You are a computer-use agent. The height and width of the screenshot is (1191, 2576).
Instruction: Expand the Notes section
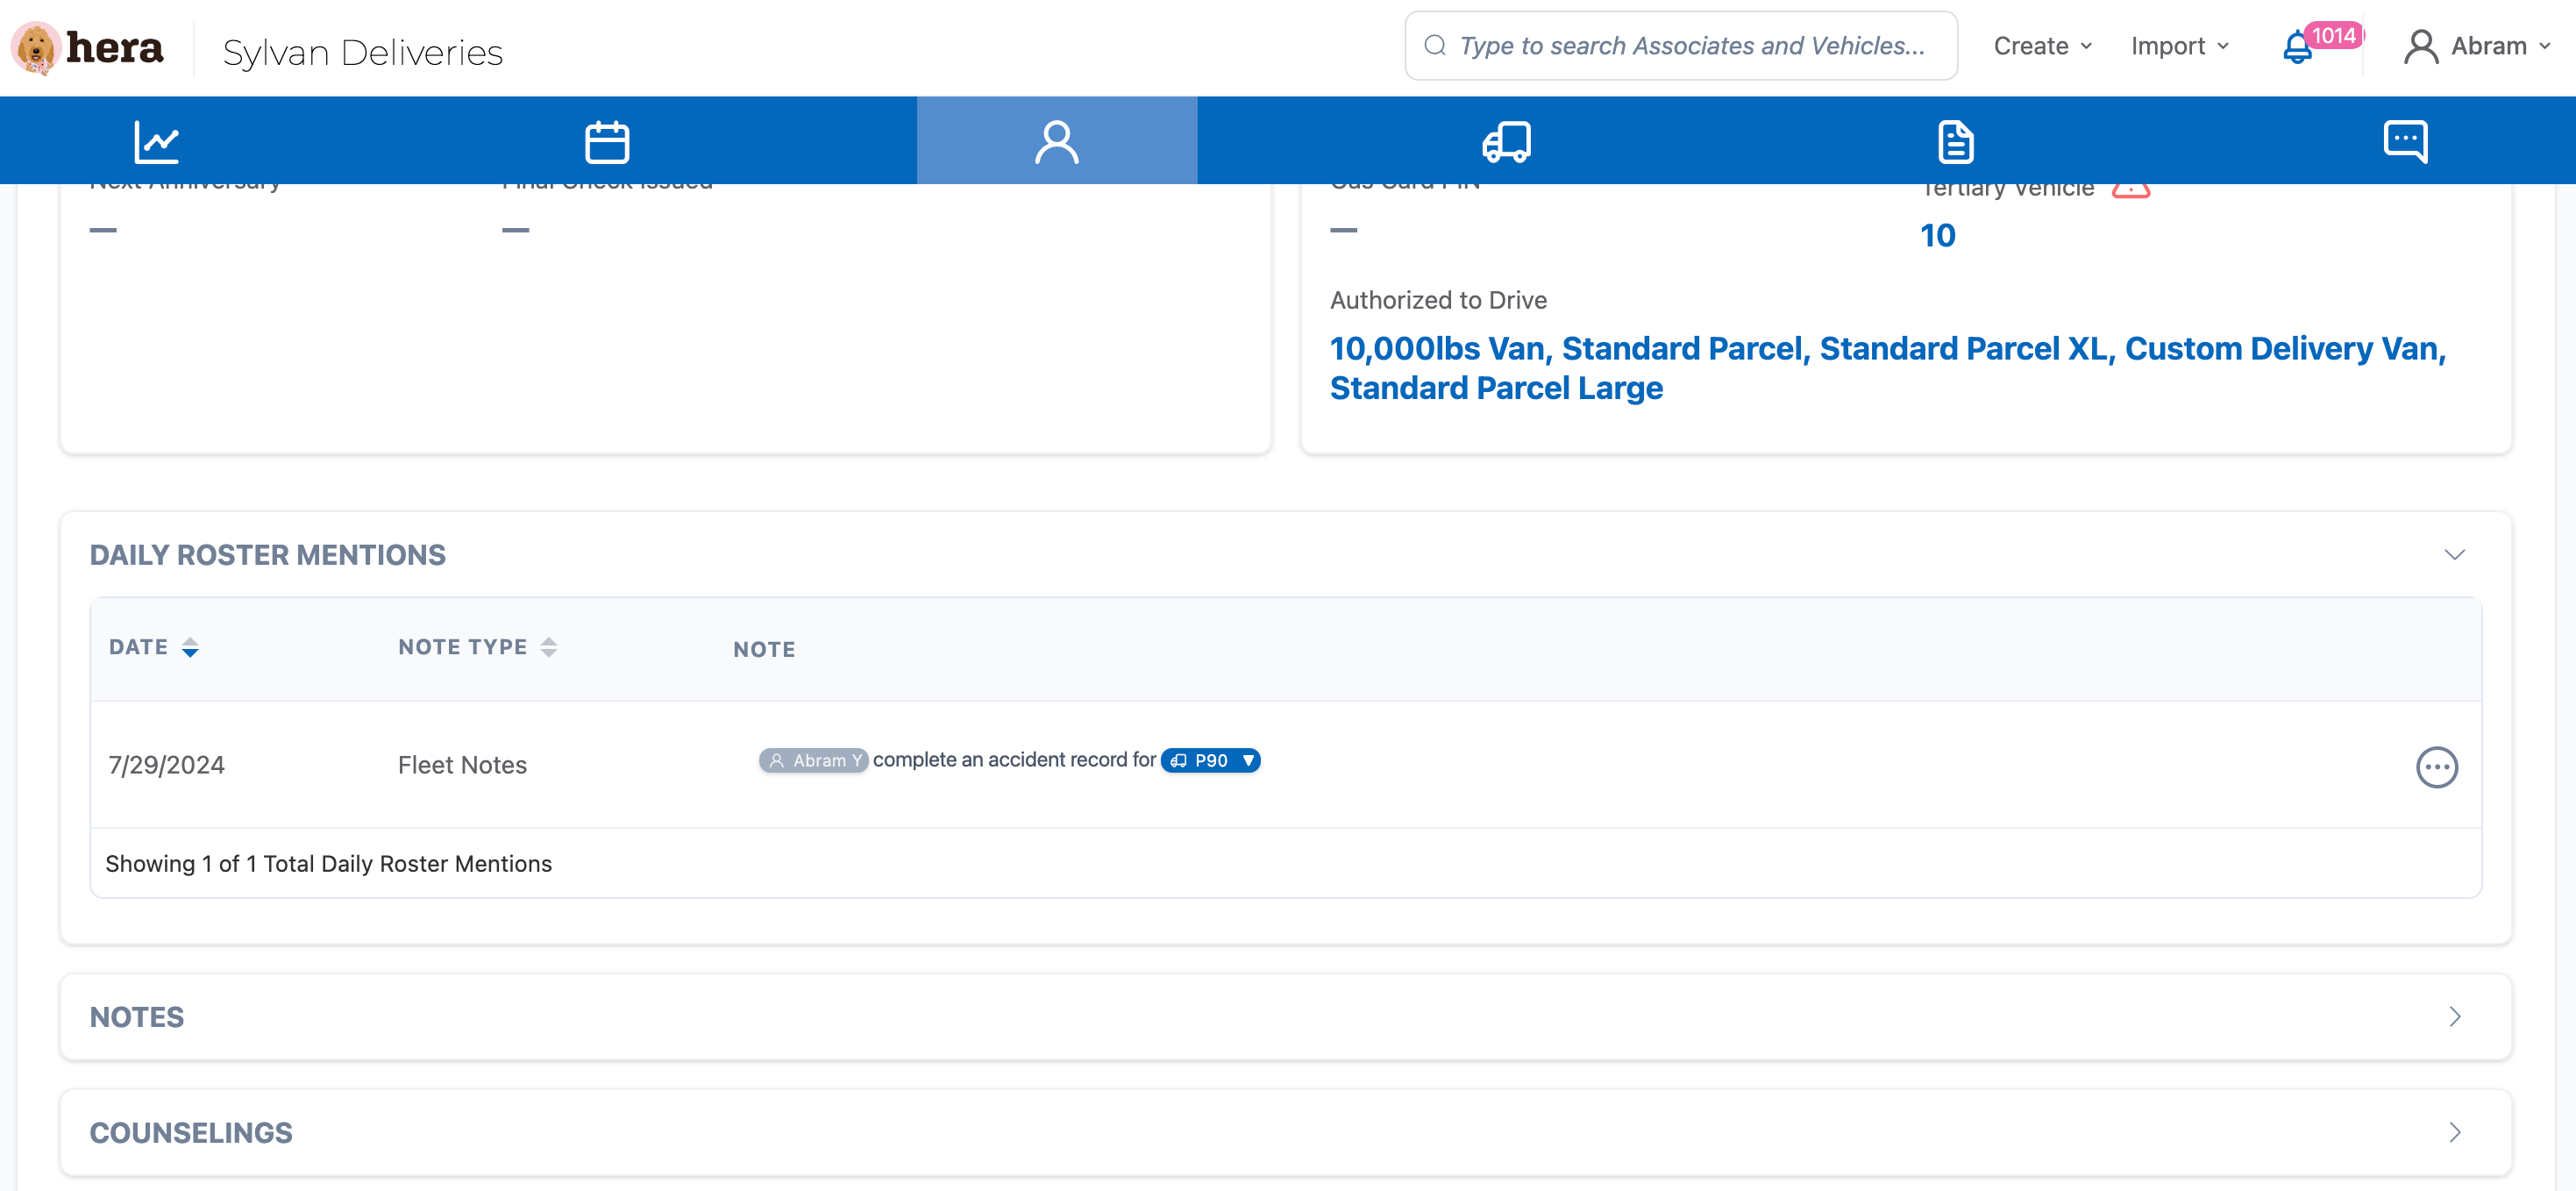(2454, 1017)
